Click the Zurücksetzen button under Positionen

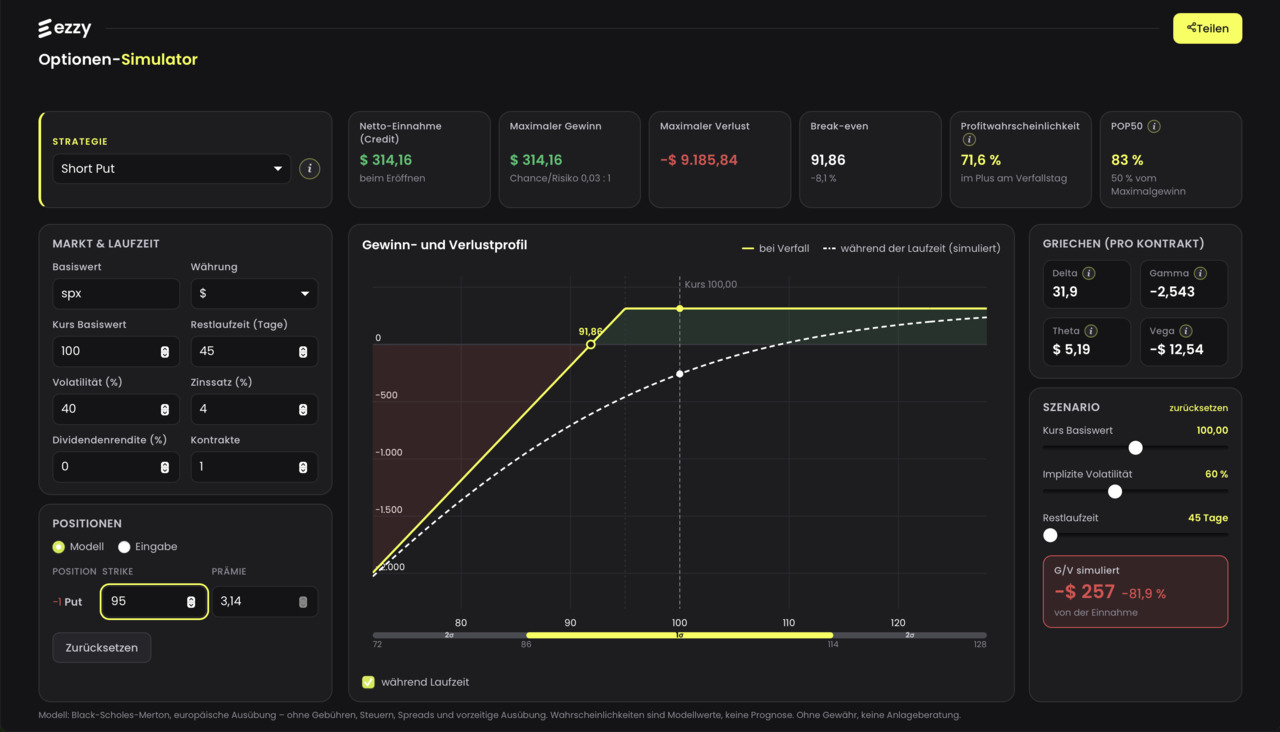point(102,648)
